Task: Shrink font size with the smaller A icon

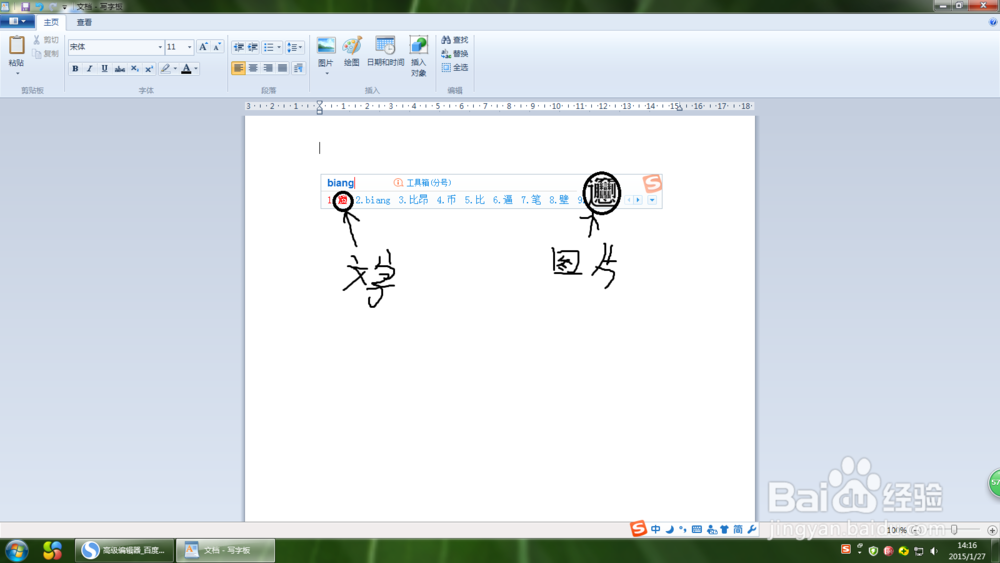Action: [217, 47]
